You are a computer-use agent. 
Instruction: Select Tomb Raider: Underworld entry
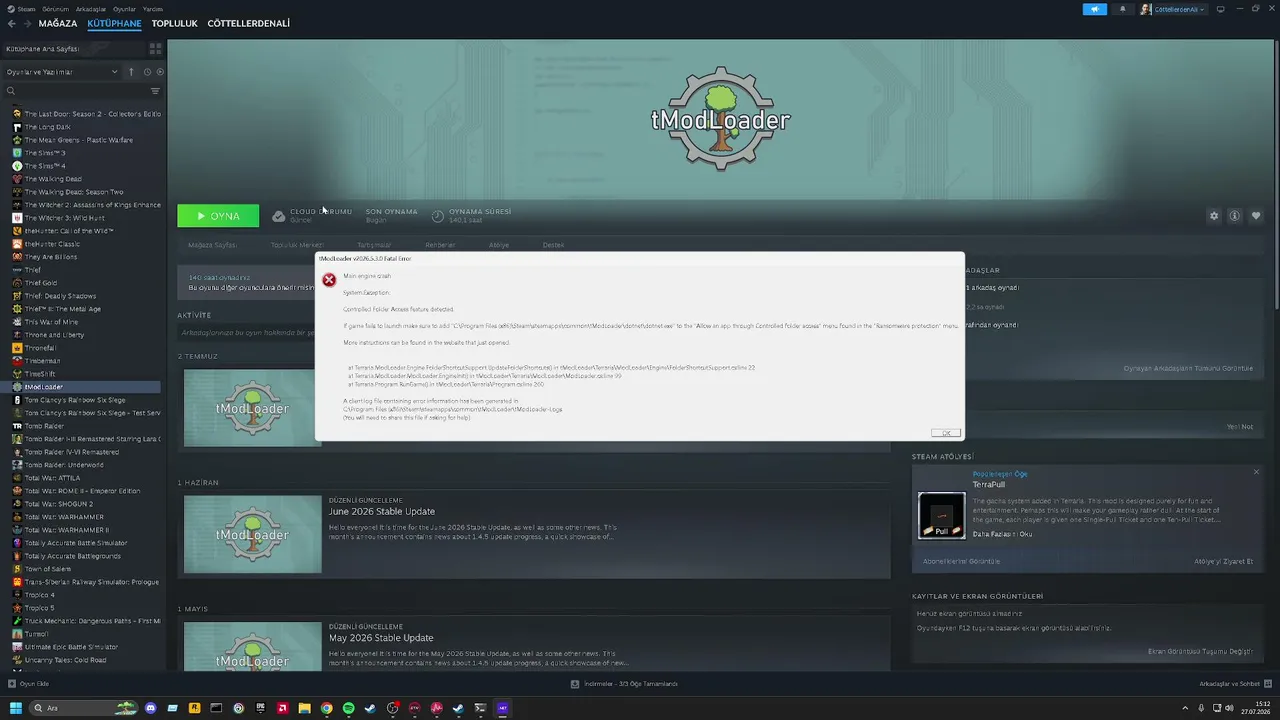click(64, 465)
